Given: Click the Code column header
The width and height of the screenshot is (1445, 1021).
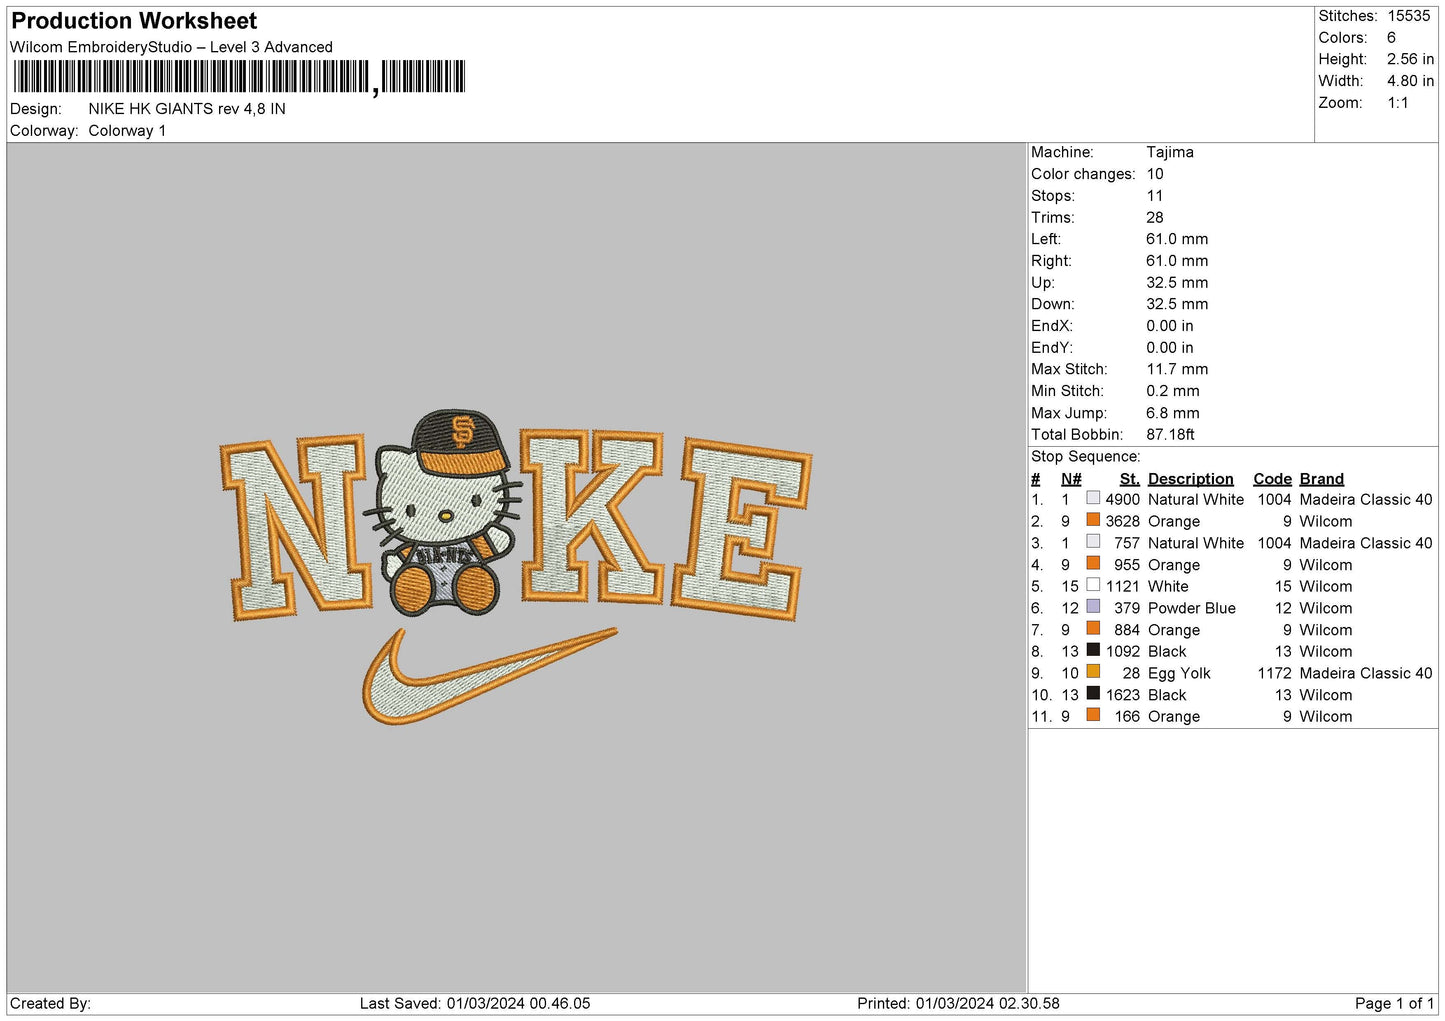Looking at the screenshot, I should 1272,479.
